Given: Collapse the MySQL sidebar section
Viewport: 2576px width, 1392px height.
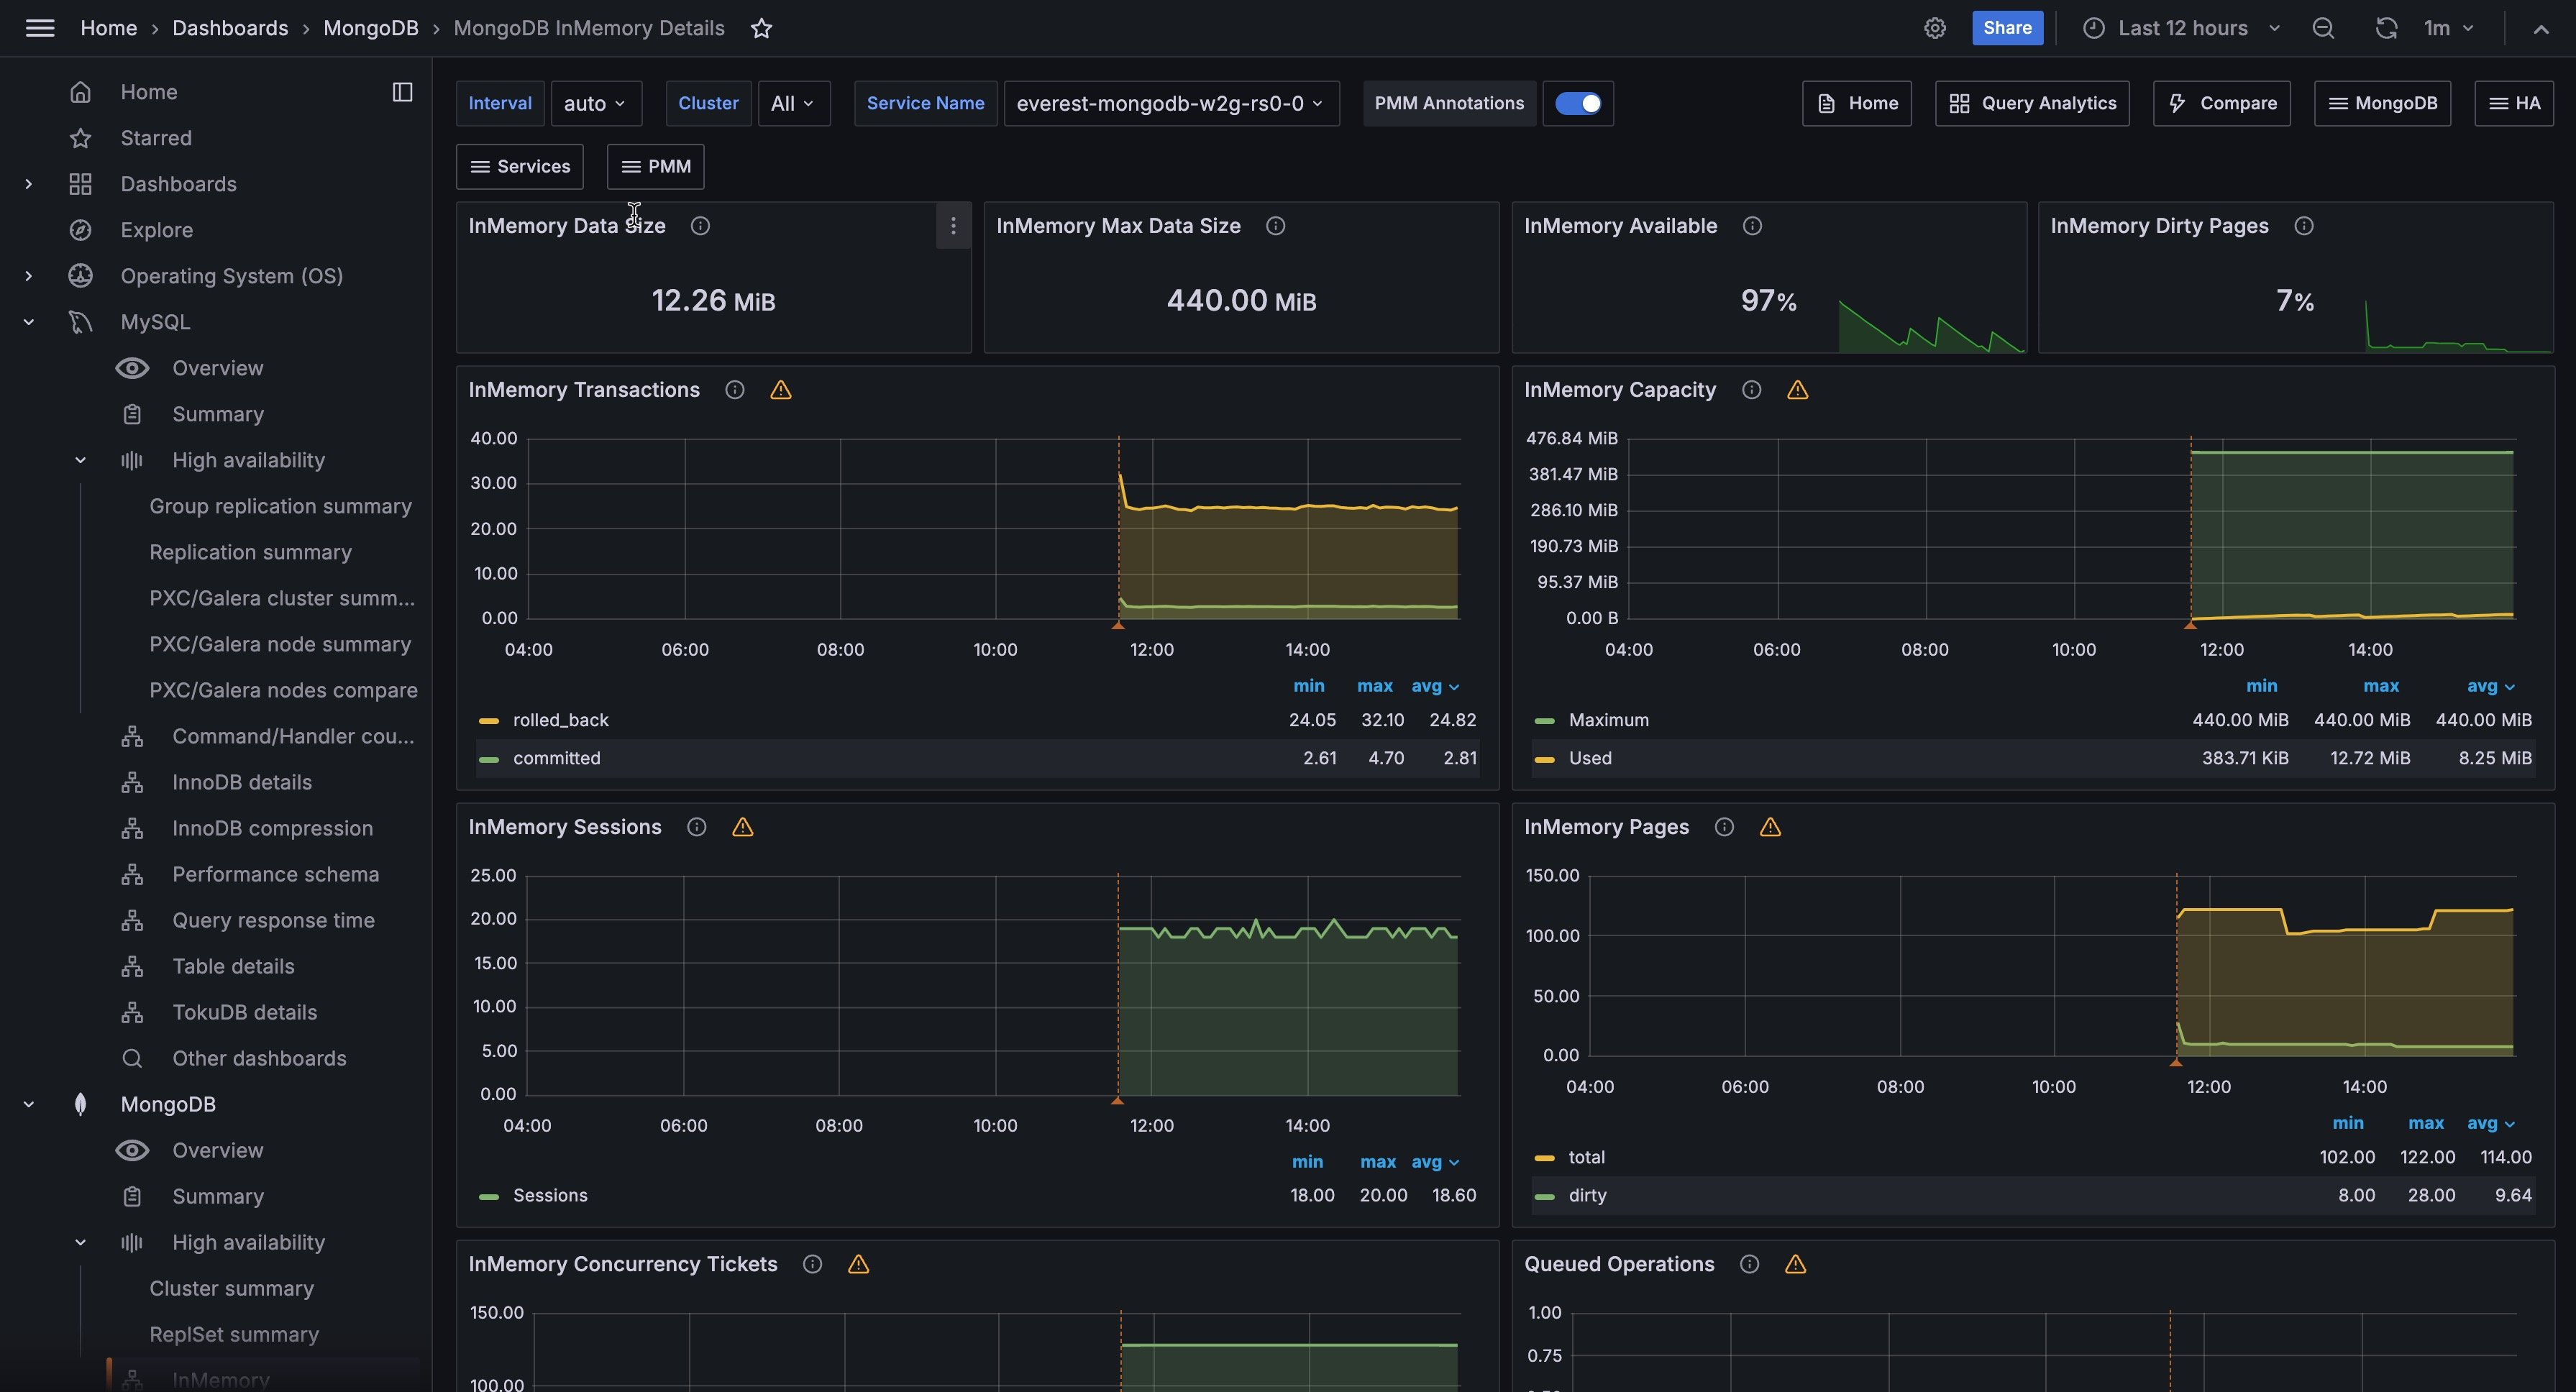Looking at the screenshot, I should 29,322.
